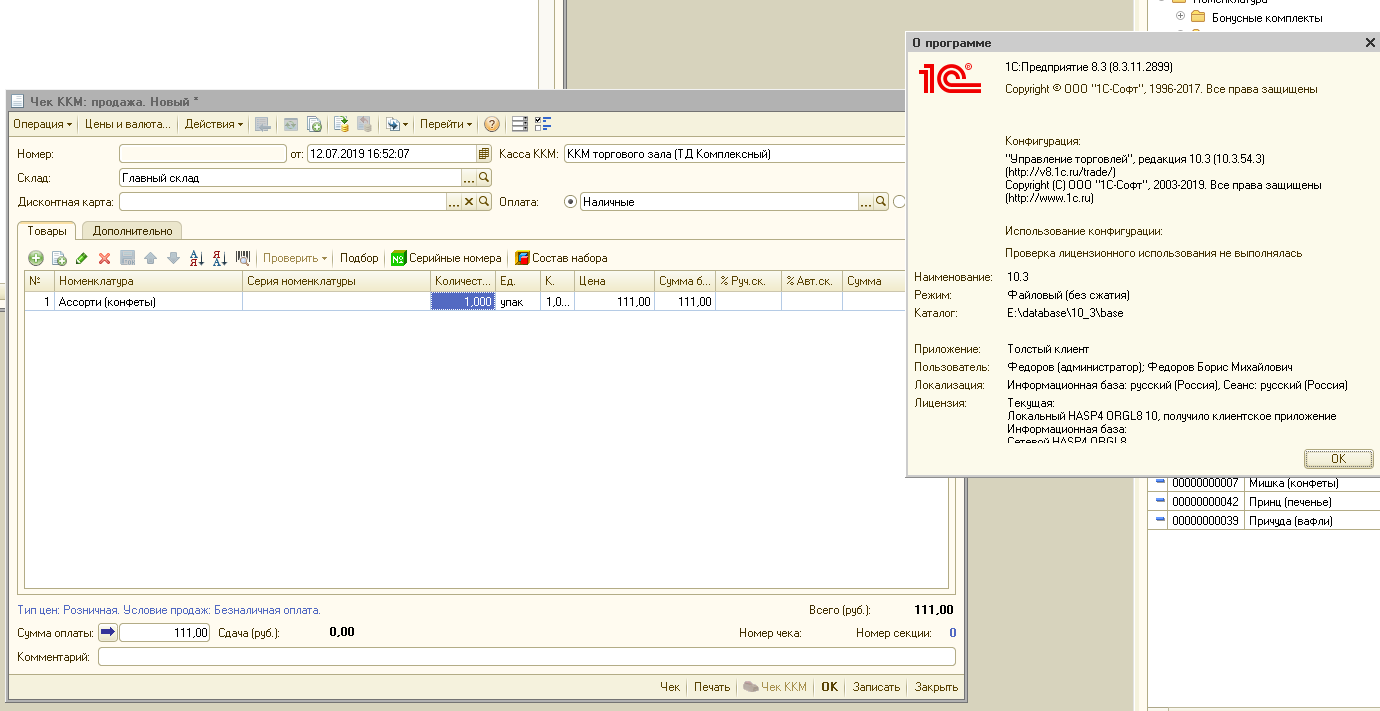Expand the Бонусные комплекты folder
1380x711 pixels.
(x=1180, y=17)
